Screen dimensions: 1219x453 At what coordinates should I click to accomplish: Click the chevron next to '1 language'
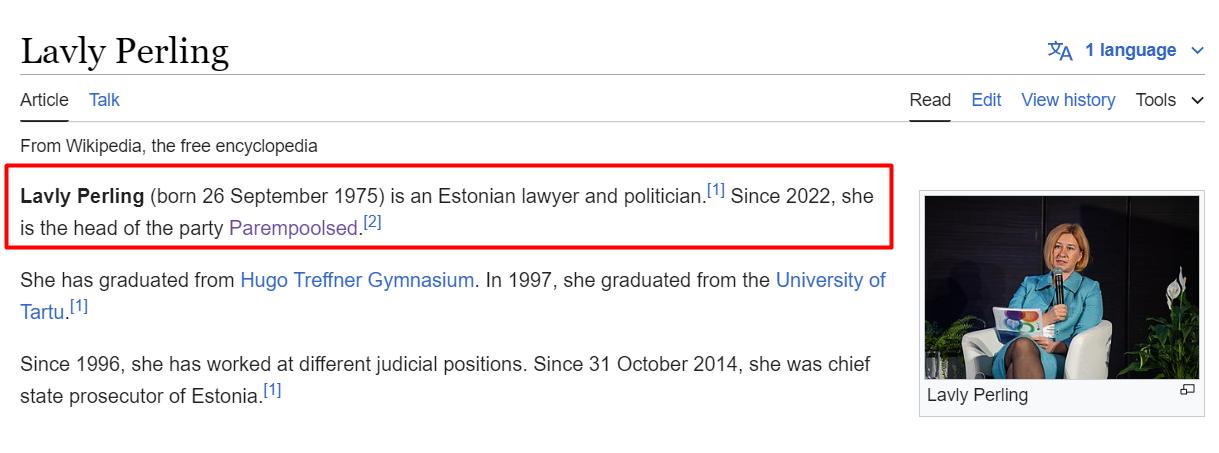pos(1197,51)
